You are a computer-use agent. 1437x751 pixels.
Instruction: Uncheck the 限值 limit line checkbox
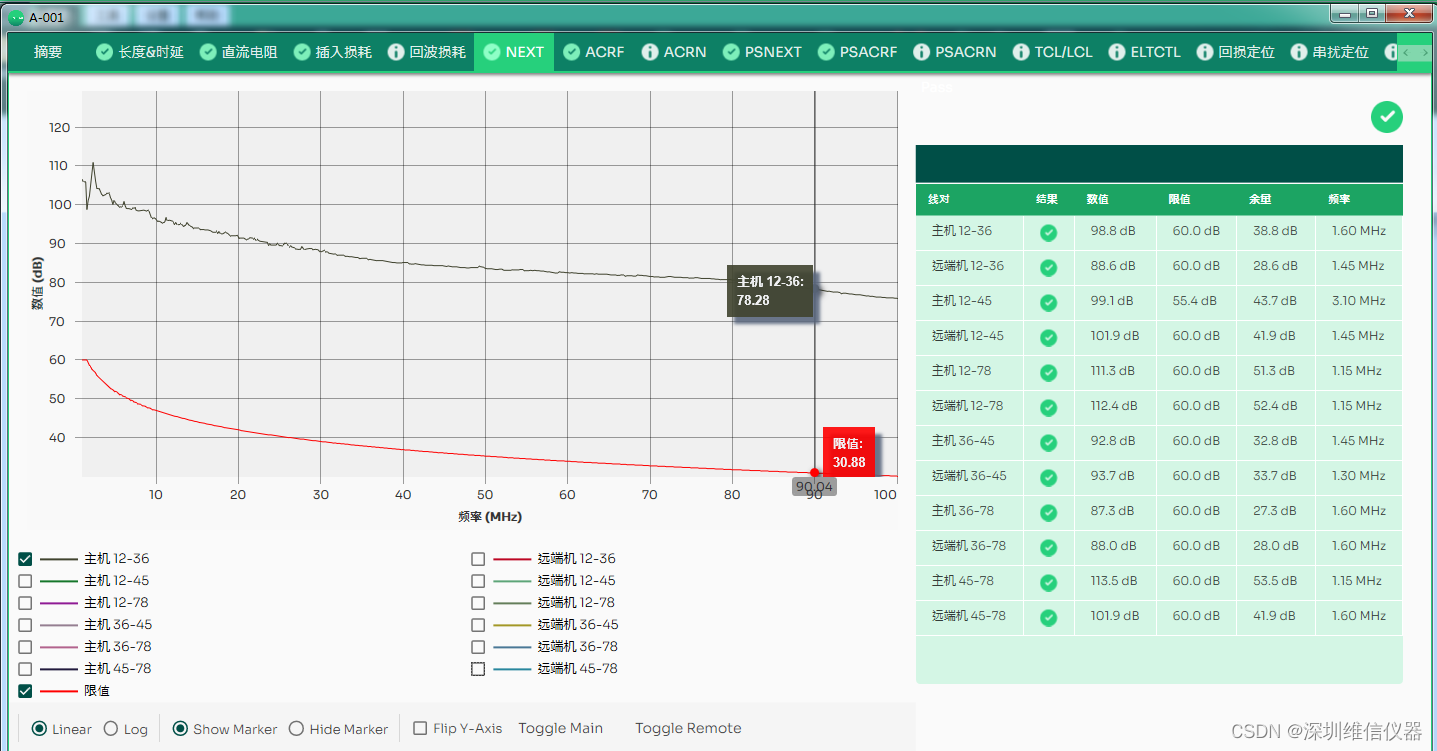pos(25,691)
